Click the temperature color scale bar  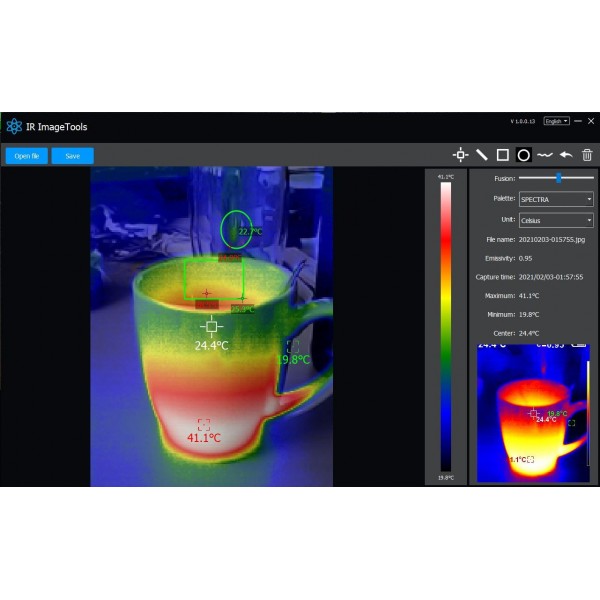click(445, 325)
